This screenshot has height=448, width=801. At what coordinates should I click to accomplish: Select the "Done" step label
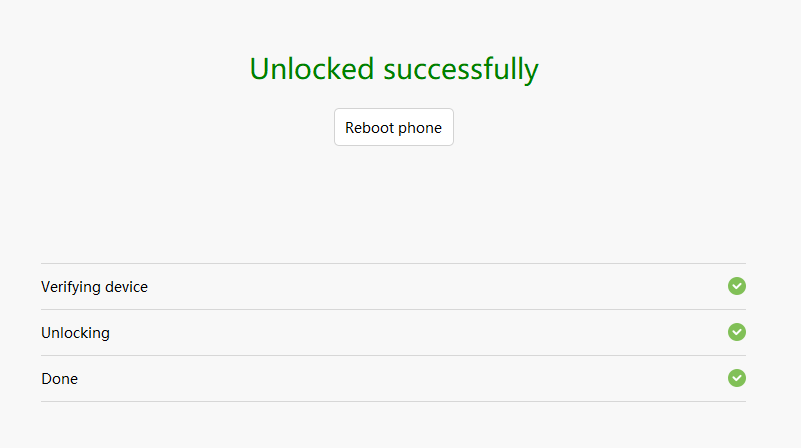(x=59, y=379)
